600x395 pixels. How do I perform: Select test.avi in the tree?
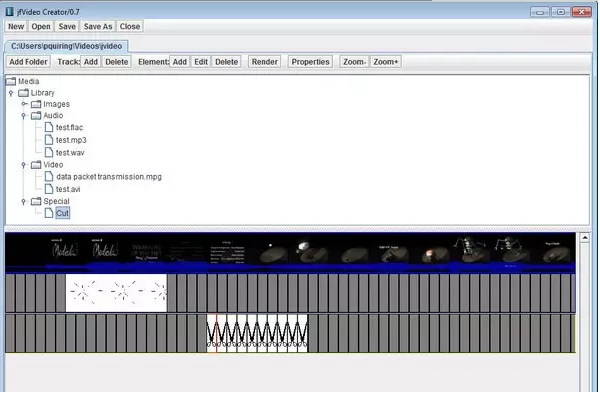[68, 189]
